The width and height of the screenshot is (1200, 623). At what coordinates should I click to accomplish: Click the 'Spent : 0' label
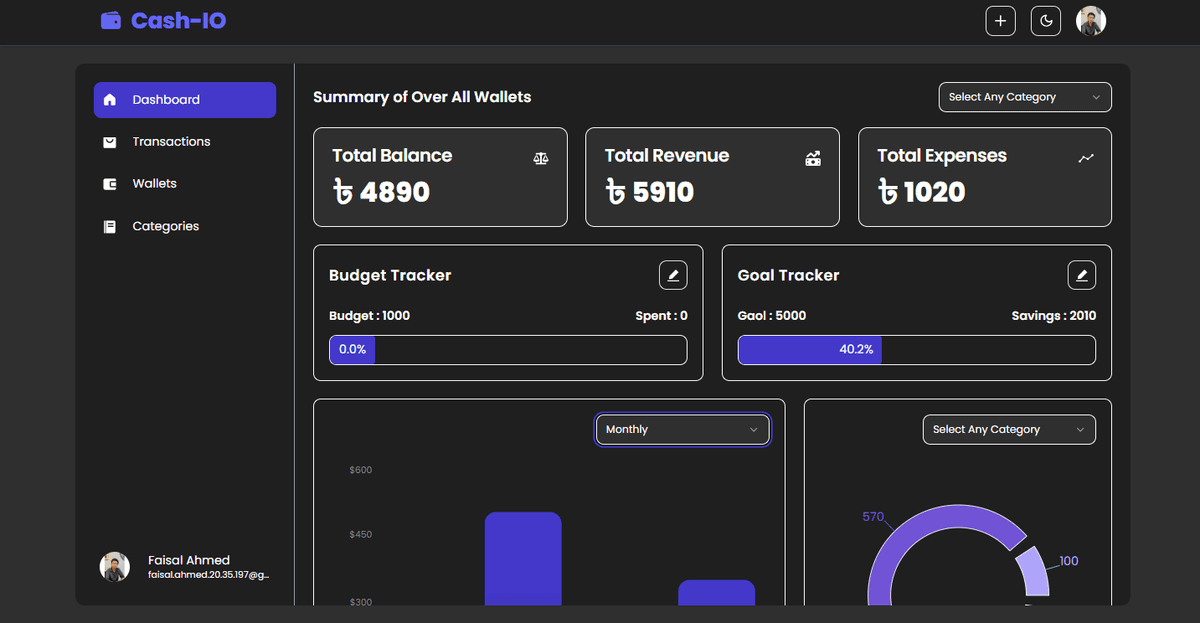click(661, 316)
